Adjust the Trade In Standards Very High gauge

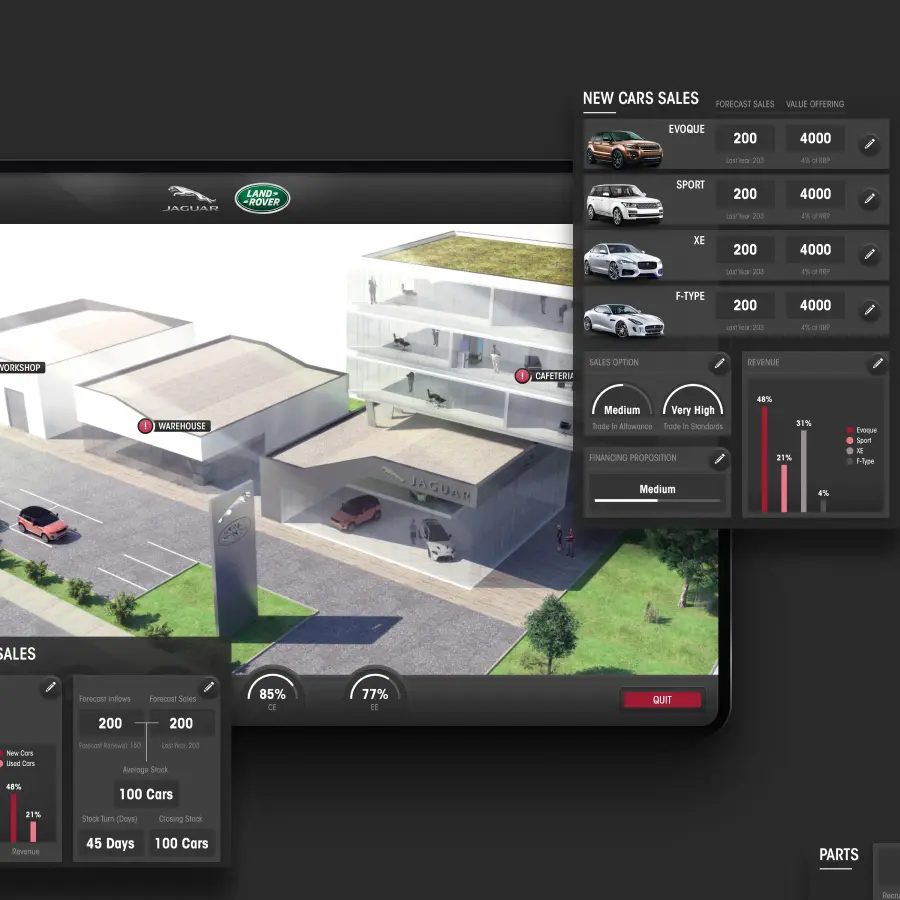pyautogui.click(x=693, y=402)
